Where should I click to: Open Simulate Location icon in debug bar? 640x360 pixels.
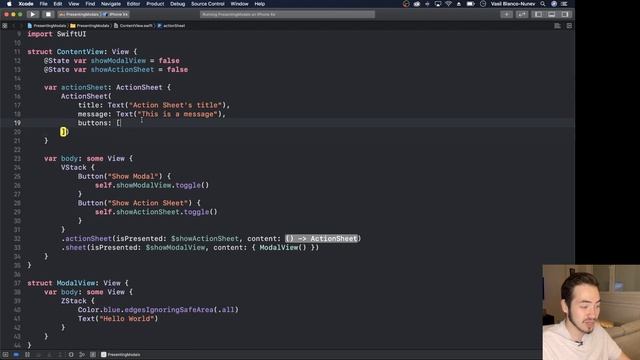click(x=93, y=355)
